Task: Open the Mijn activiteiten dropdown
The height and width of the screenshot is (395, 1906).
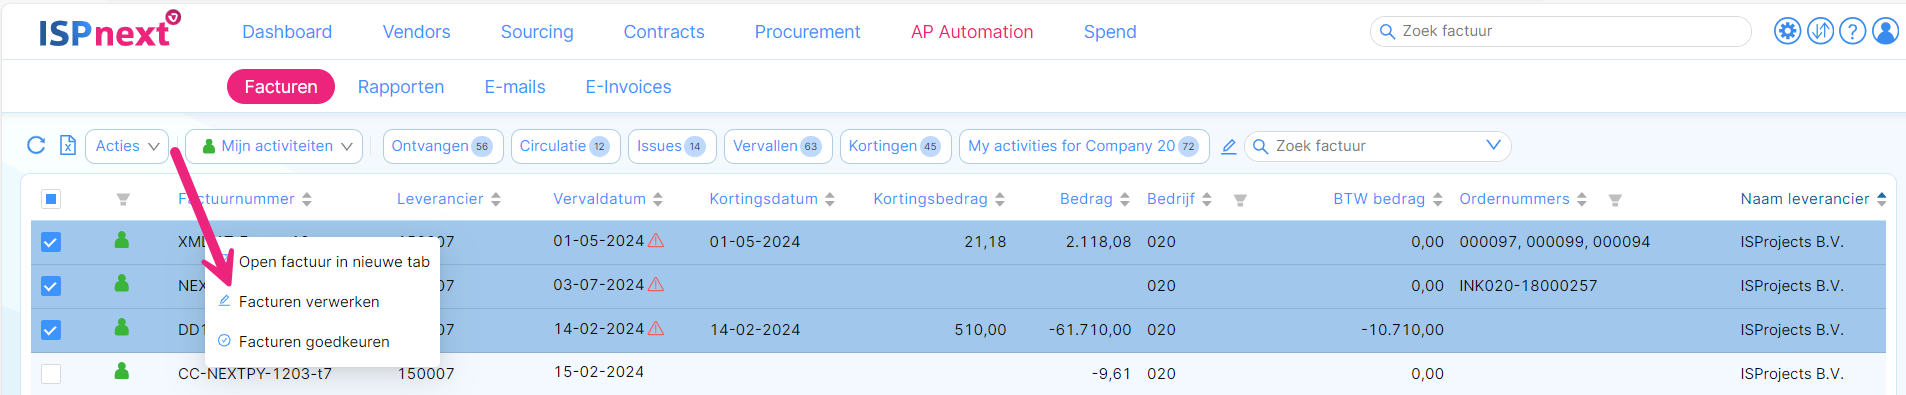Action: tap(276, 146)
